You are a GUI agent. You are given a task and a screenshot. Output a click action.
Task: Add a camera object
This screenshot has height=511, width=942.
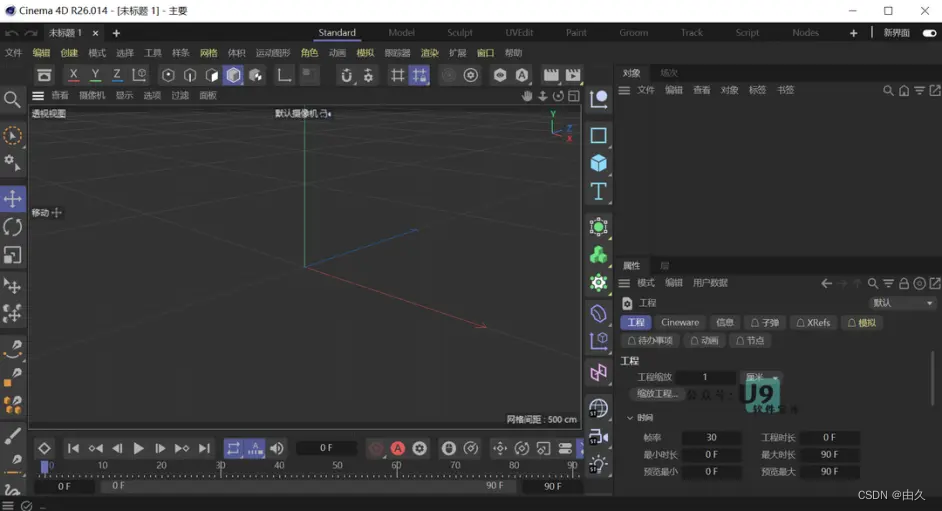[598, 437]
